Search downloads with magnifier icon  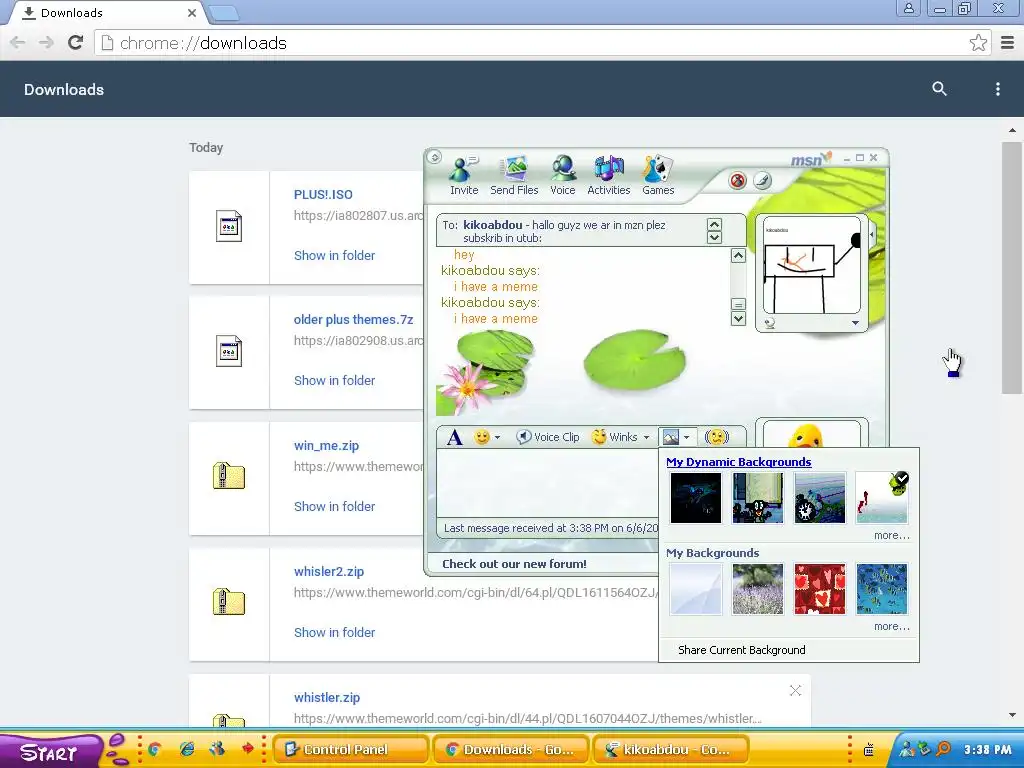click(939, 89)
